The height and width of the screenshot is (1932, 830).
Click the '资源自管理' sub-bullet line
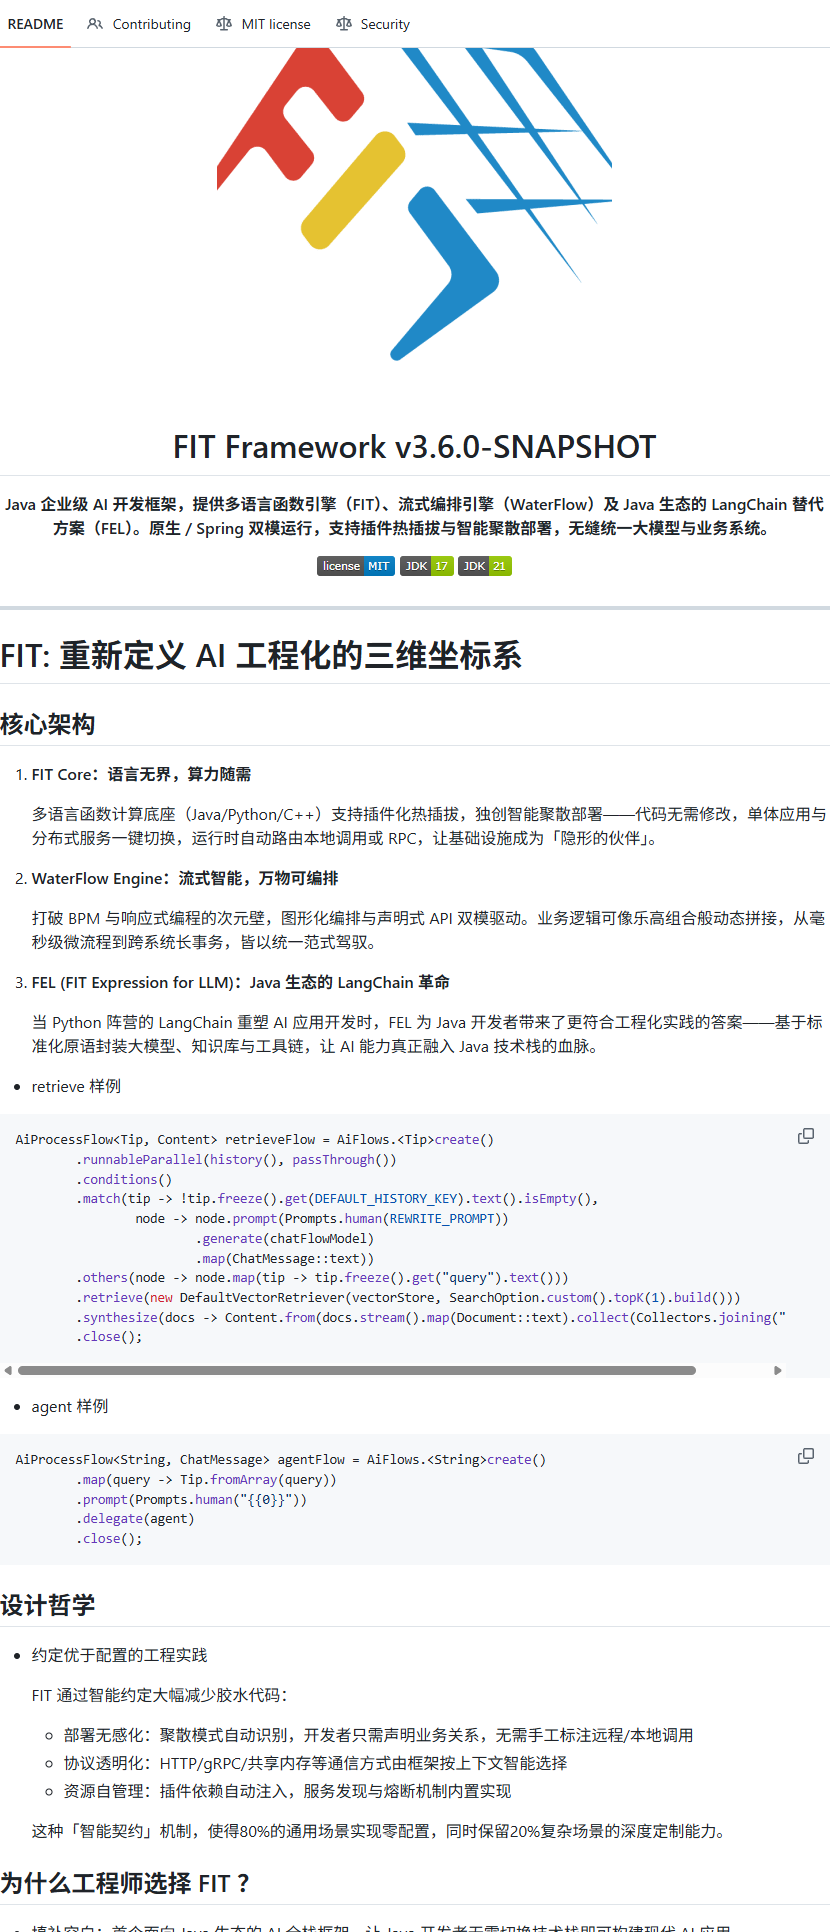(287, 1791)
